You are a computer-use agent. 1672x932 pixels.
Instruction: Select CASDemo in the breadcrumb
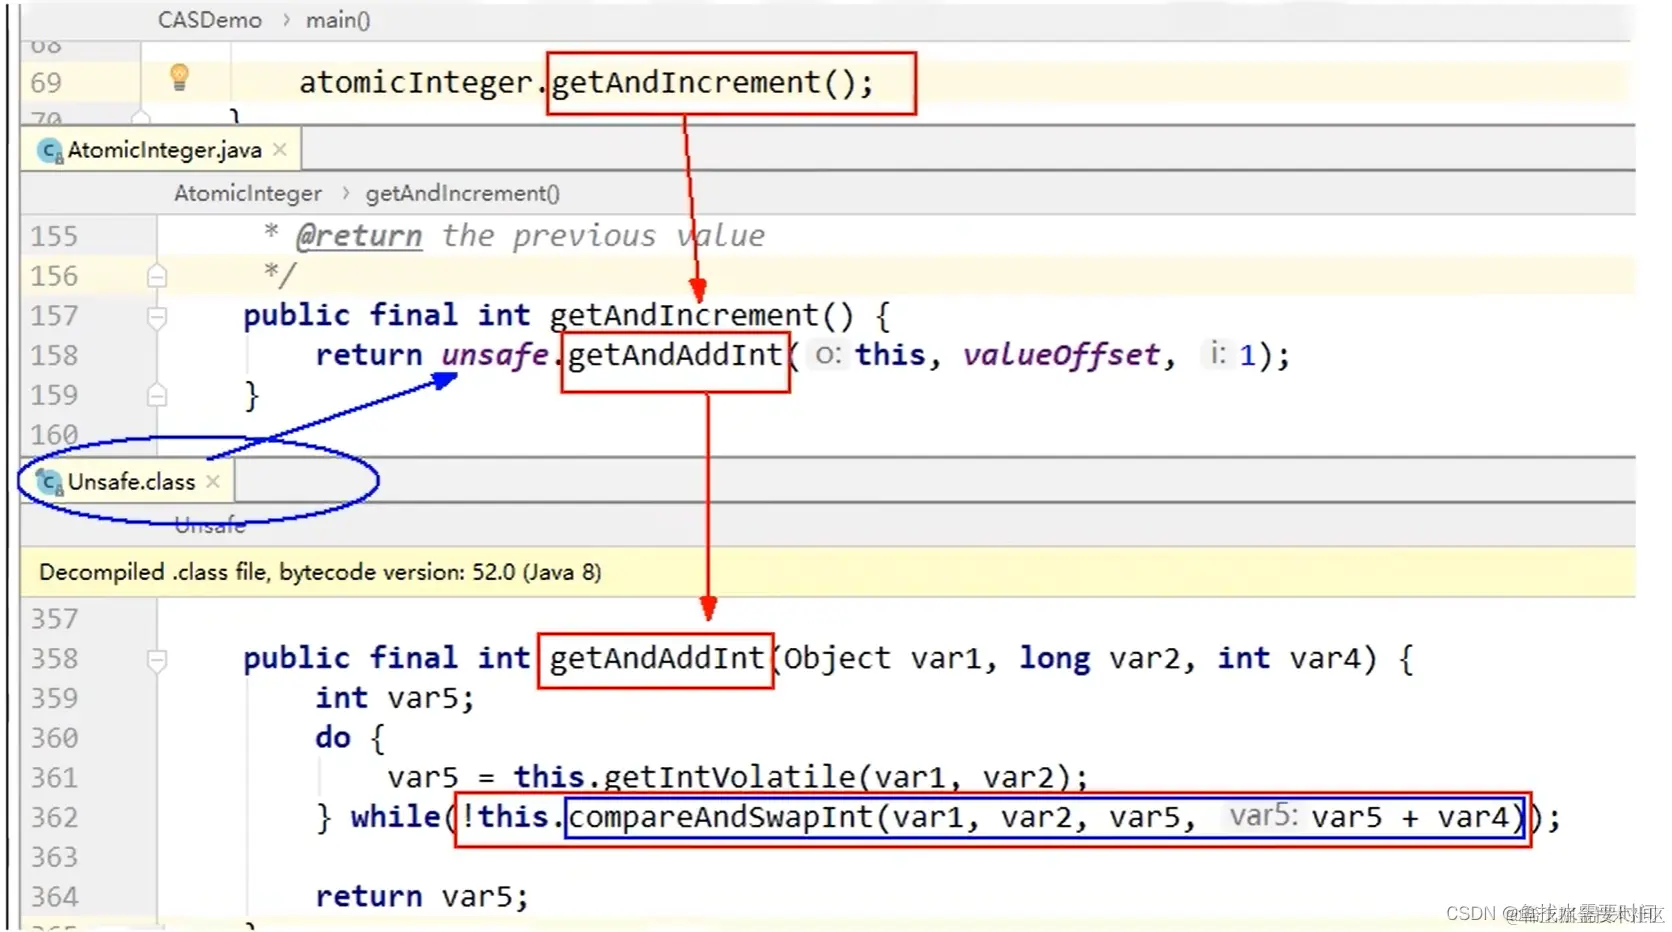click(x=210, y=20)
